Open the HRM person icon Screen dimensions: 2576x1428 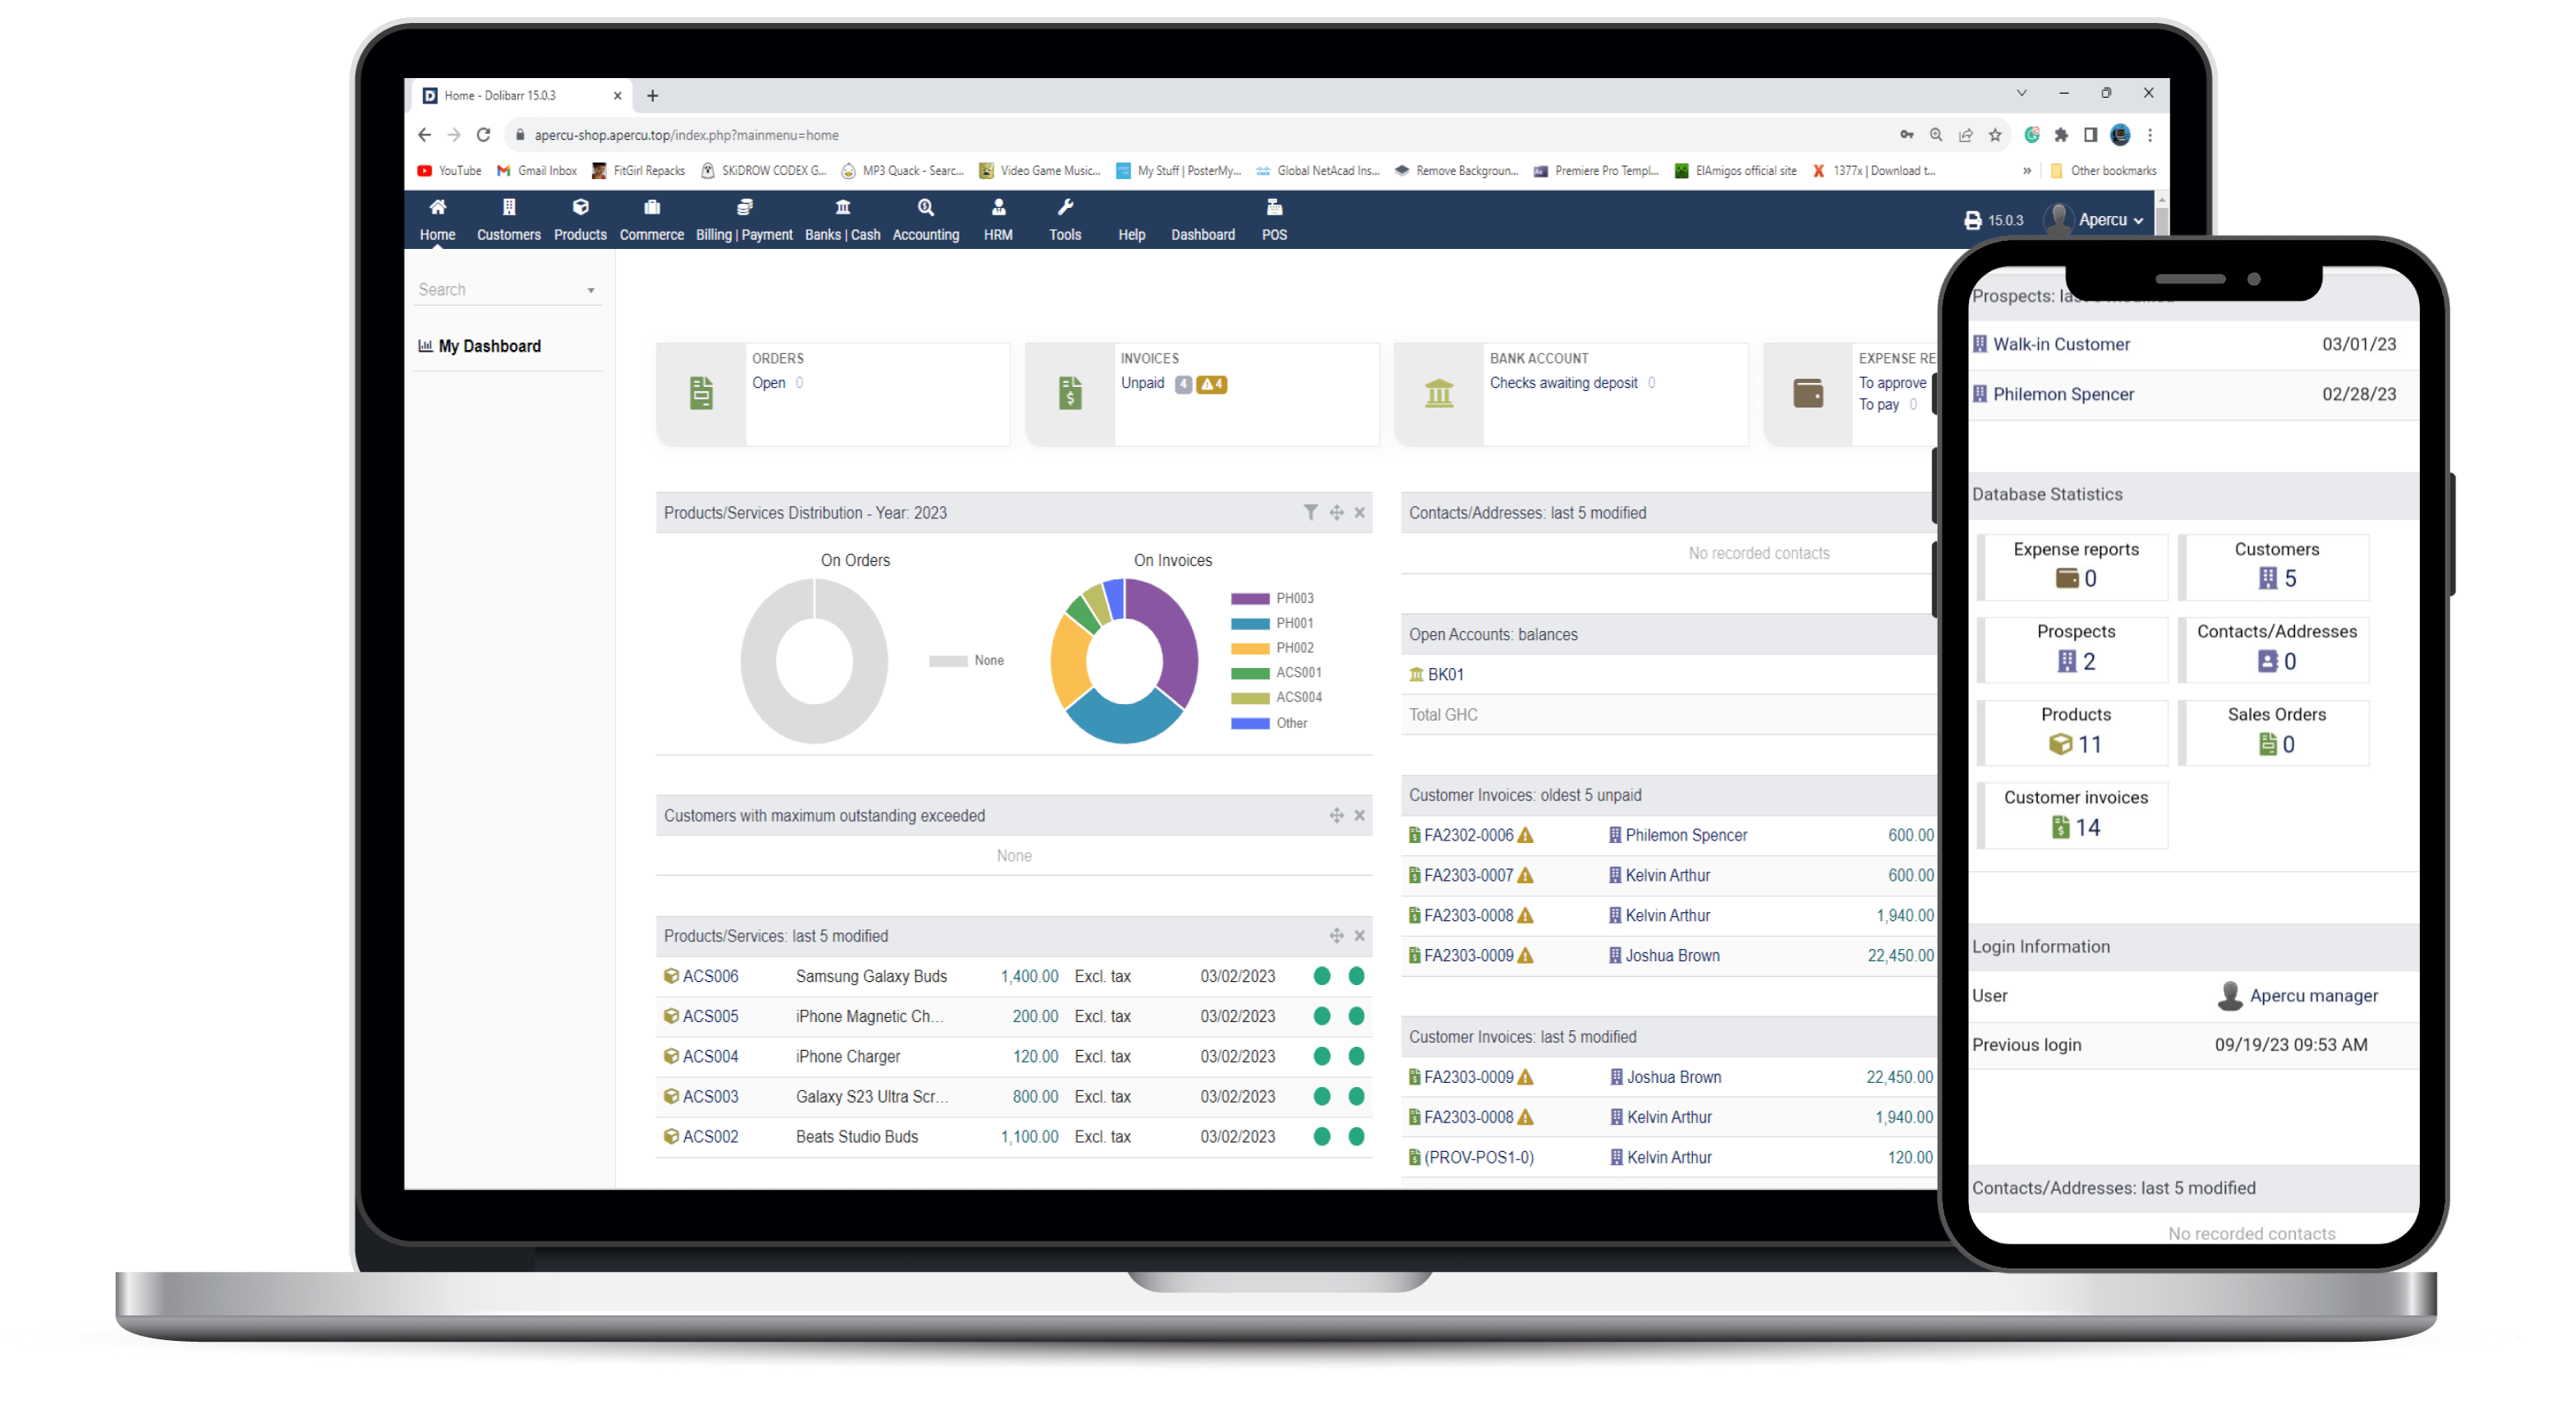[998, 207]
